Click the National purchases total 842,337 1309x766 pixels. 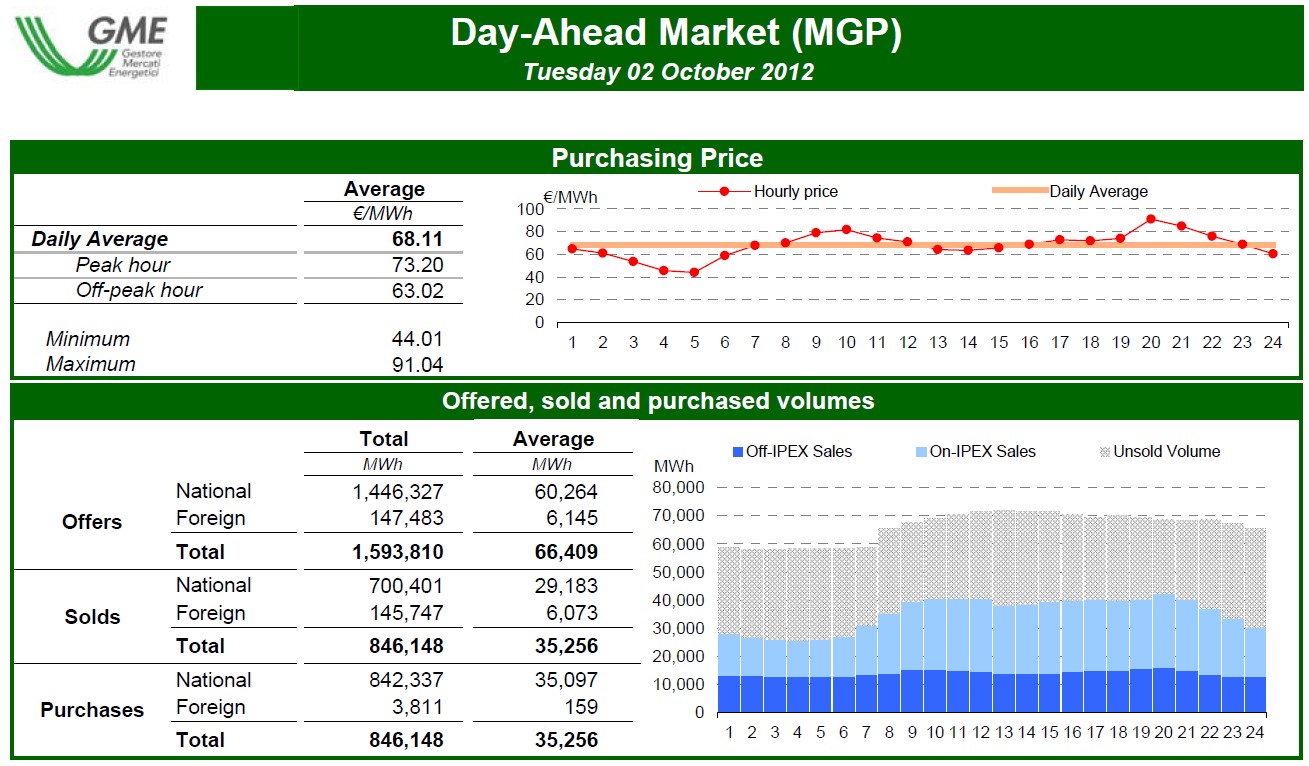(406, 680)
